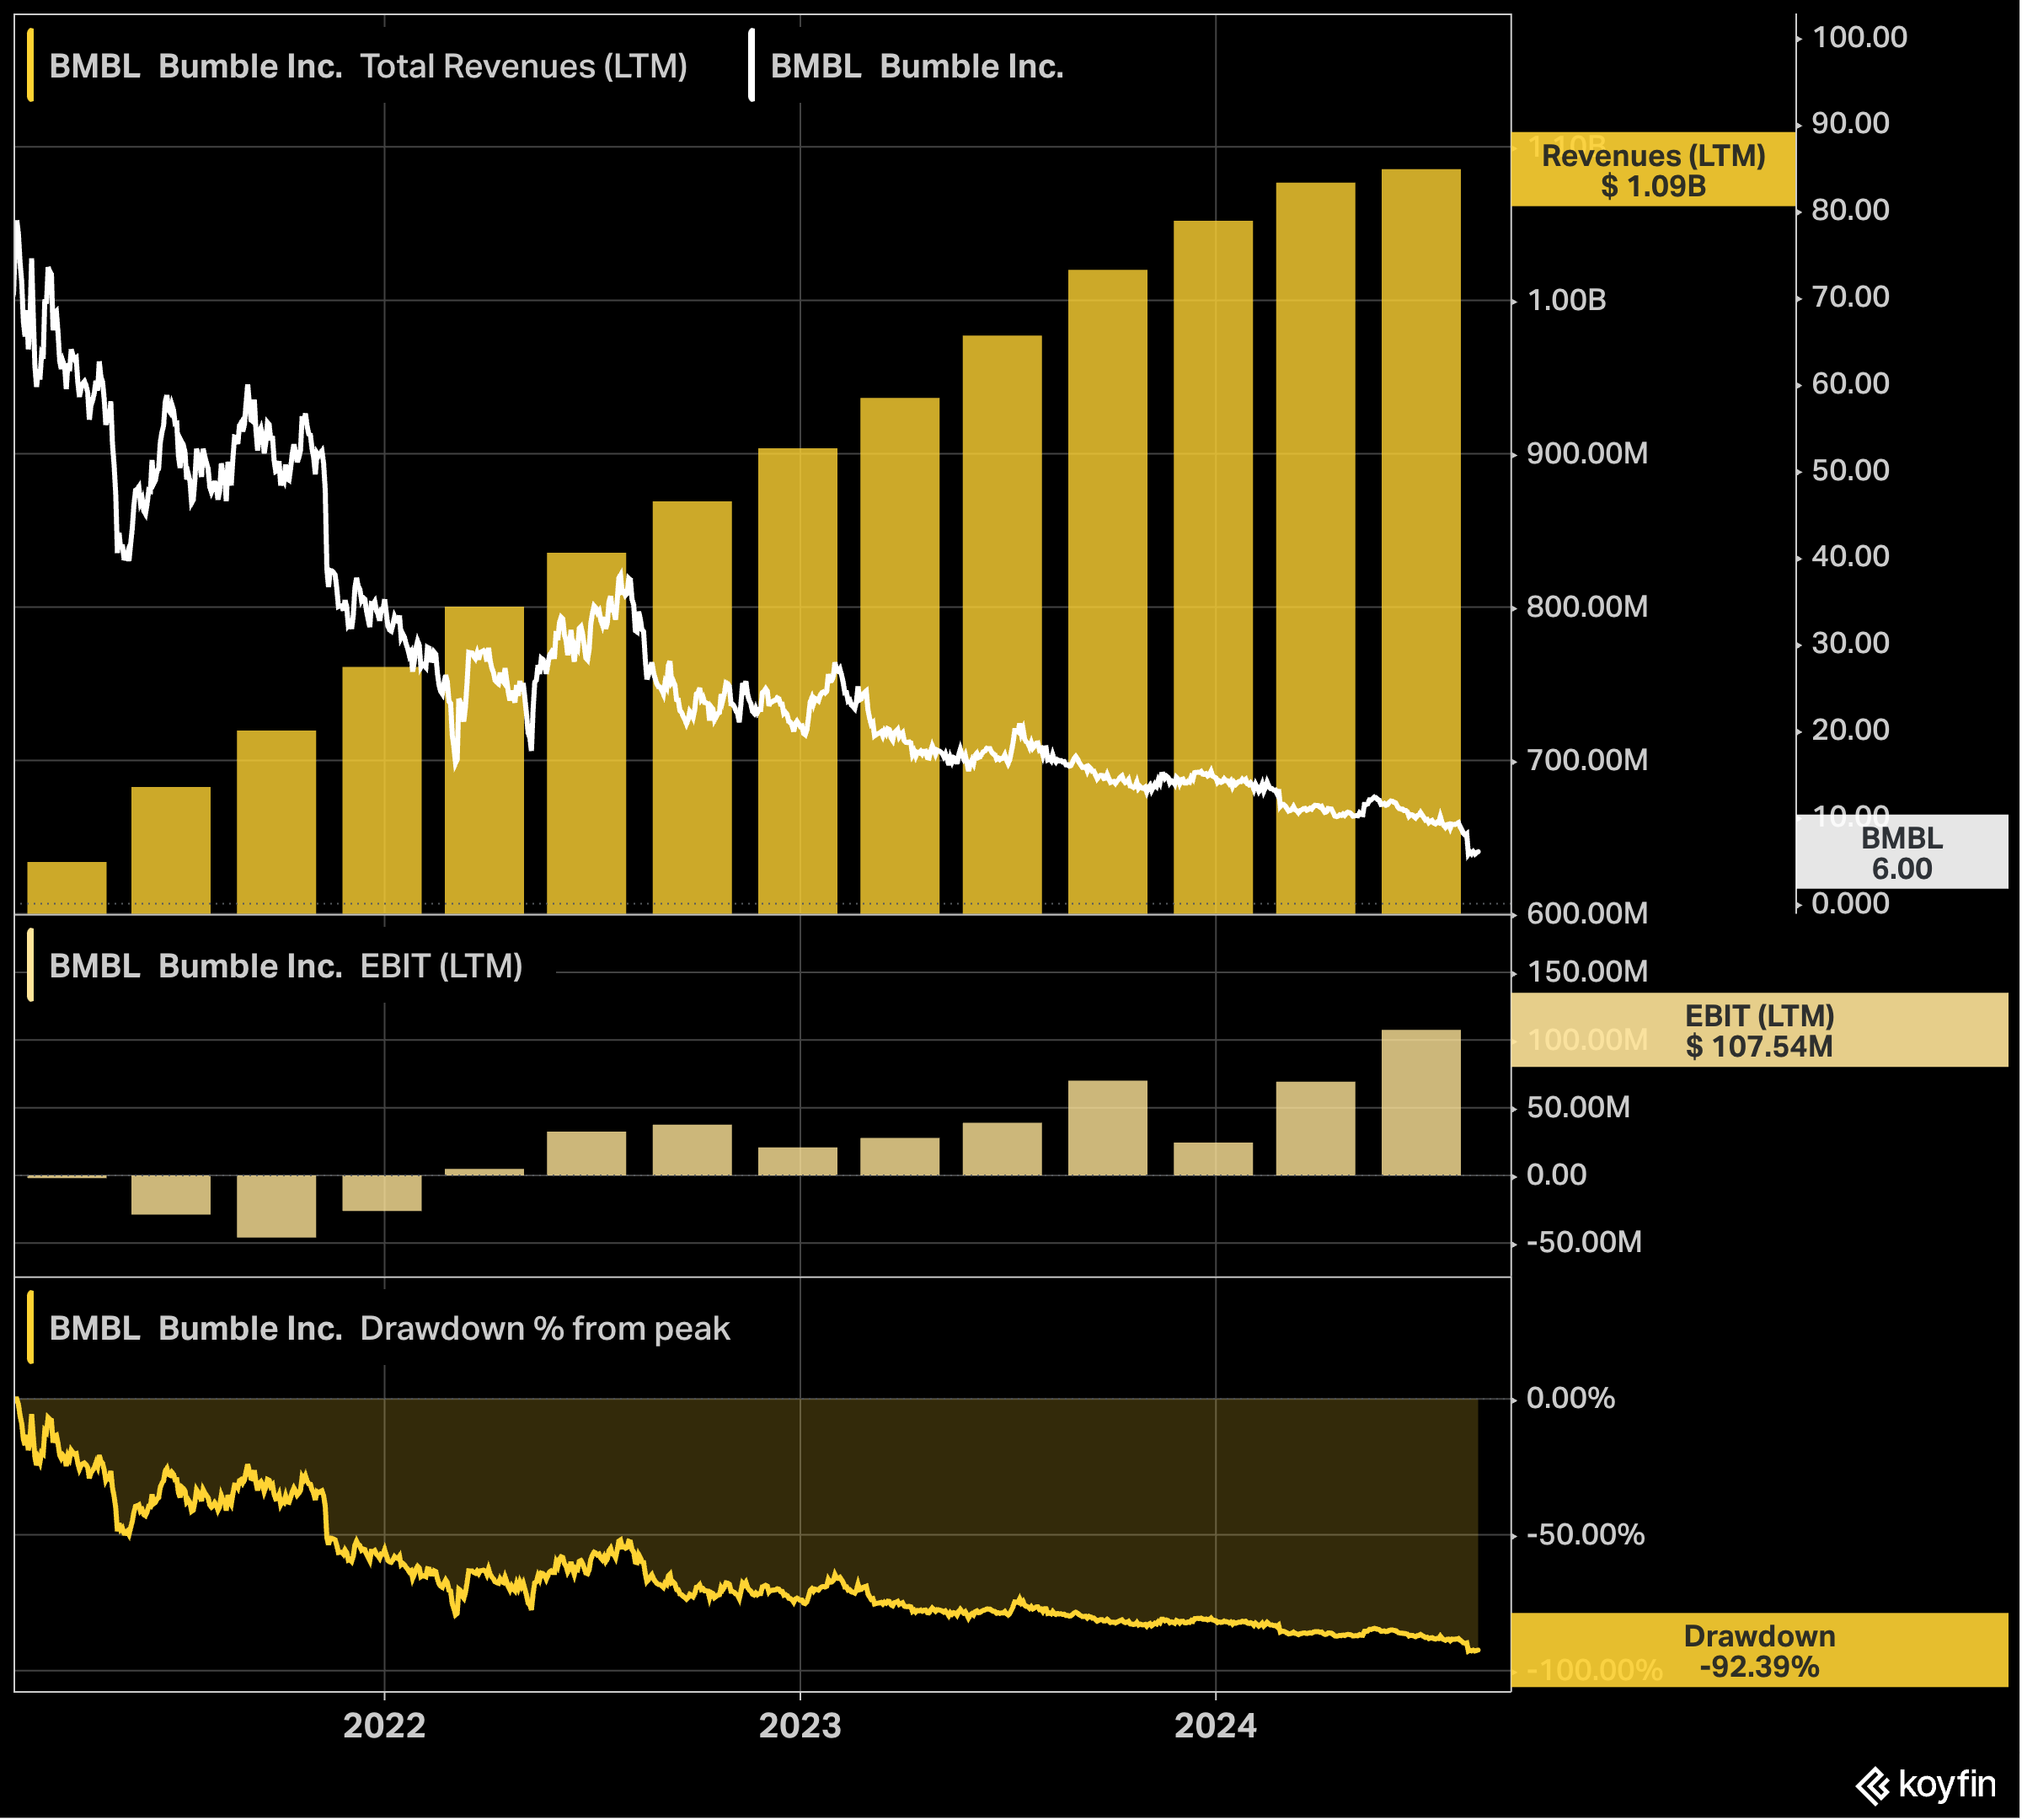The height and width of the screenshot is (1820, 2022).
Task: Click the end point of white price line
Action: pyautogui.click(x=1478, y=853)
